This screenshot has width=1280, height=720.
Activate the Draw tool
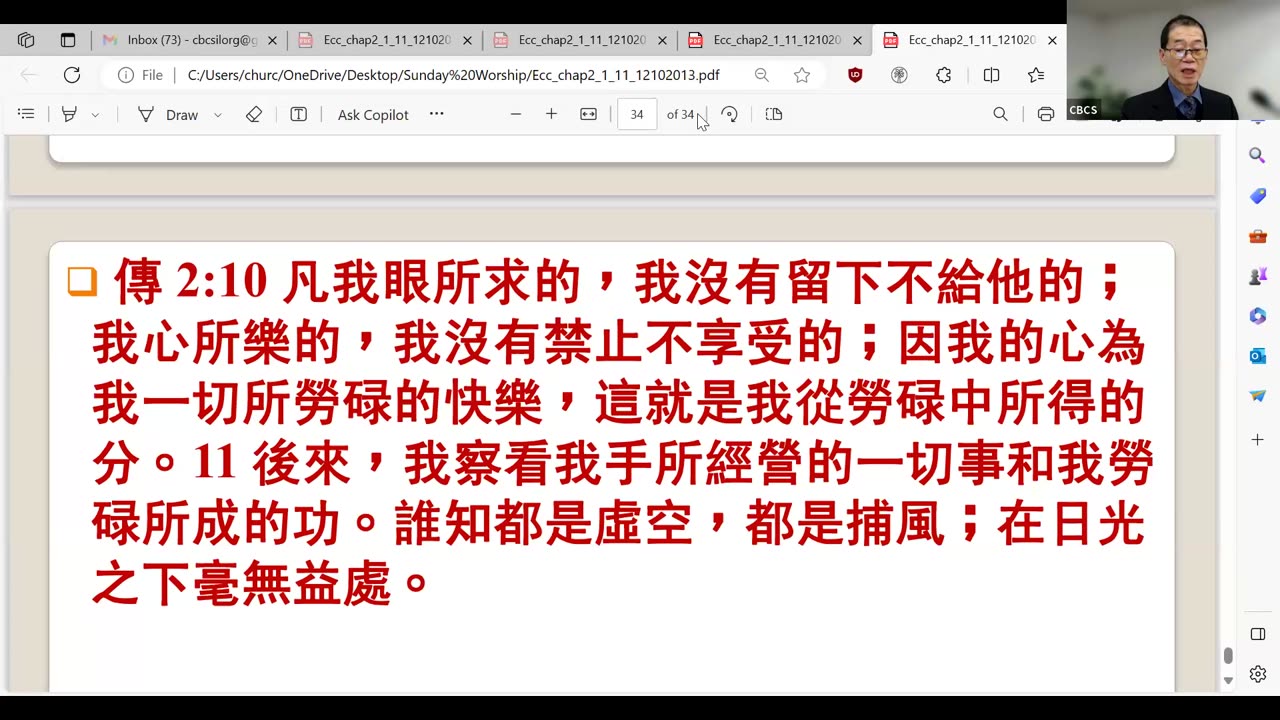click(x=168, y=115)
